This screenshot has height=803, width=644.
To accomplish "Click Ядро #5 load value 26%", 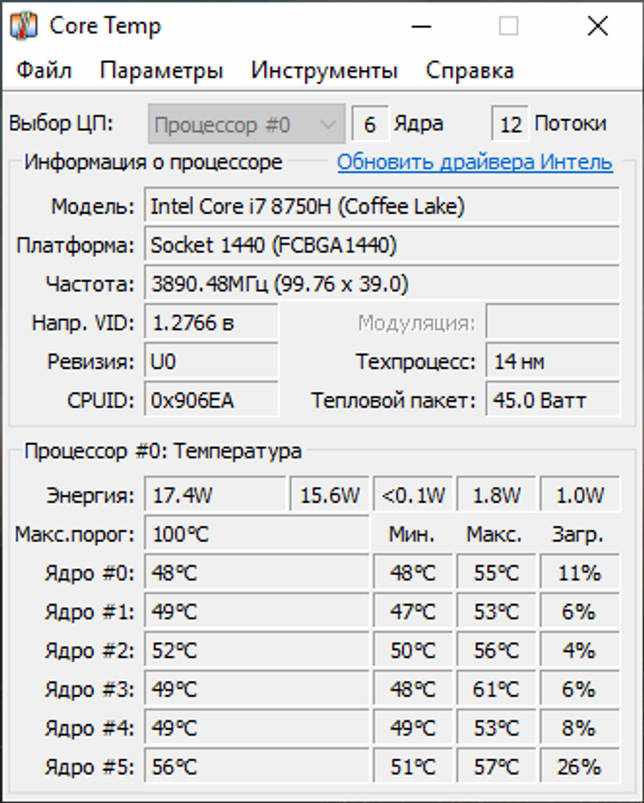I will (x=579, y=767).
